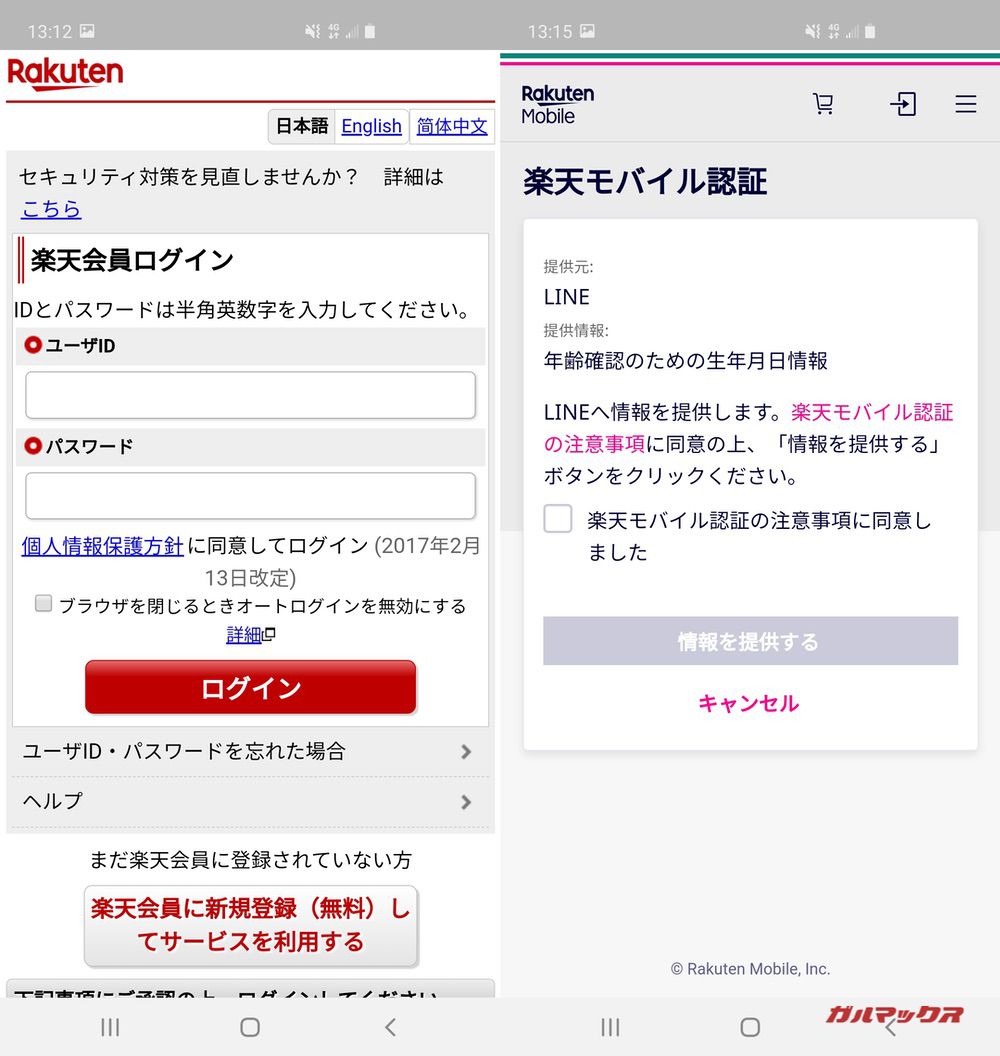The height and width of the screenshot is (1056, 1000).
Task: Tap the login arrow icon in header
Action: (x=903, y=104)
